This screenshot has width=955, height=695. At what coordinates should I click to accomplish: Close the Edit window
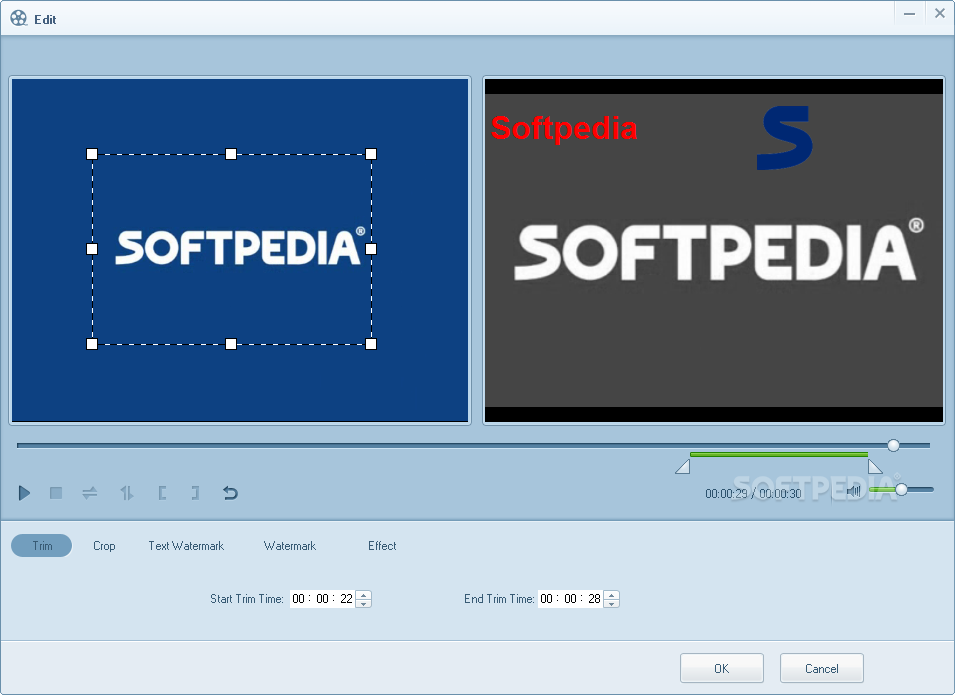pos(940,13)
